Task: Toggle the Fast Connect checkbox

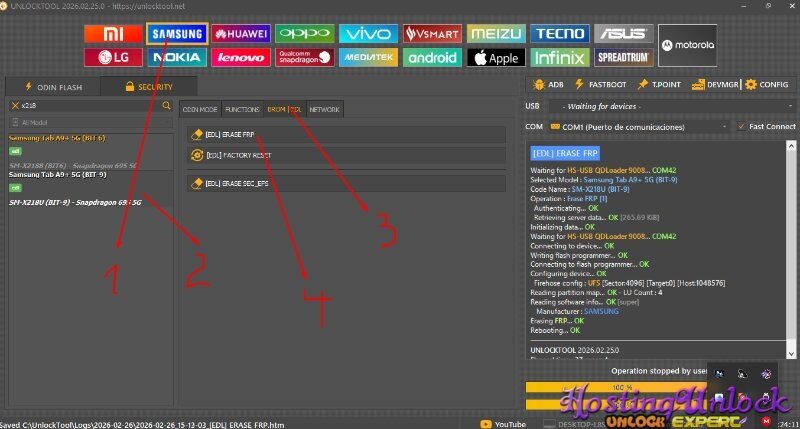Action: coord(741,127)
